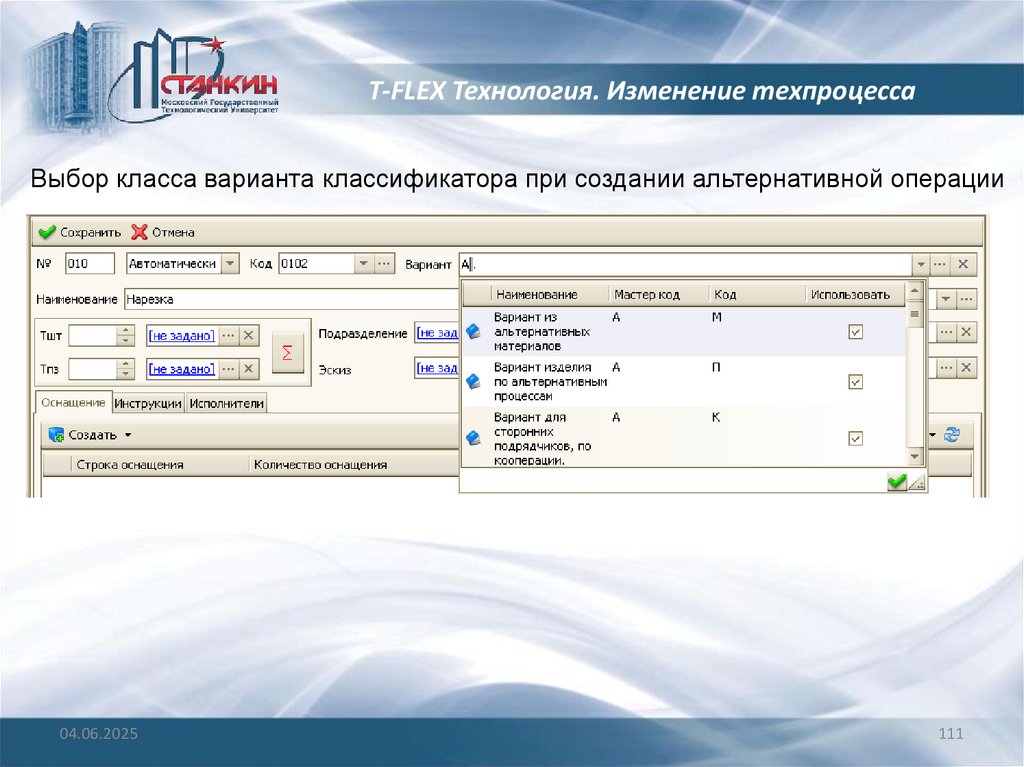Click the ellipsis button at the end of the Эскиз row
The width and height of the screenshot is (1024, 767).
[946, 368]
